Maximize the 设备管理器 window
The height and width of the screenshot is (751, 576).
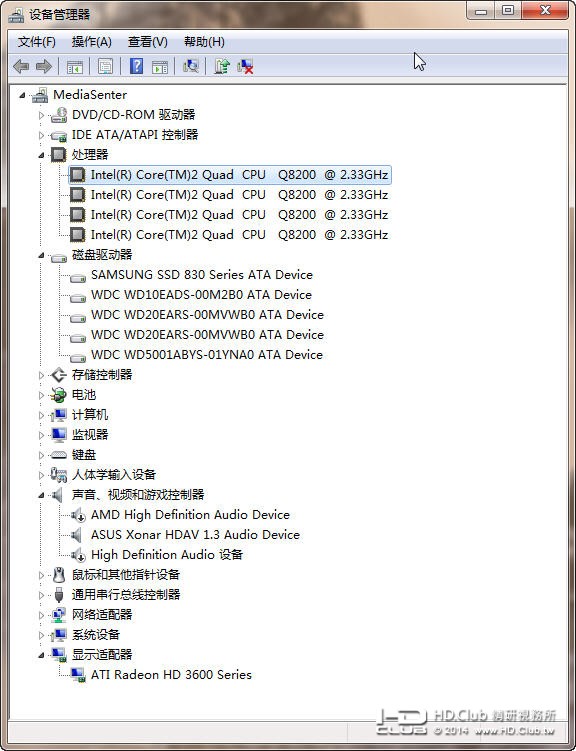point(508,10)
